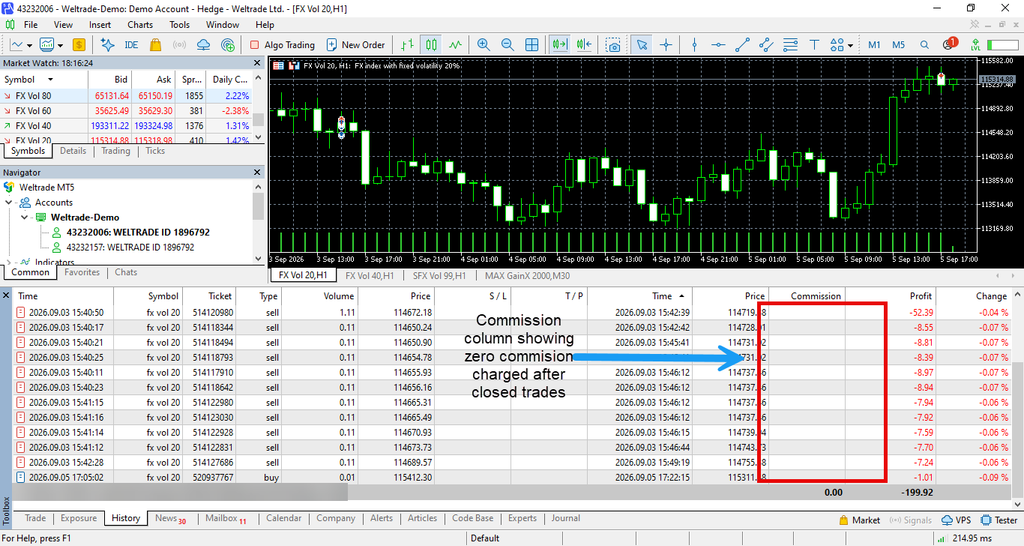Open the MQL5 AI sparkle icon
Viewport: 1024px width, 546px height.
[107, 45]
